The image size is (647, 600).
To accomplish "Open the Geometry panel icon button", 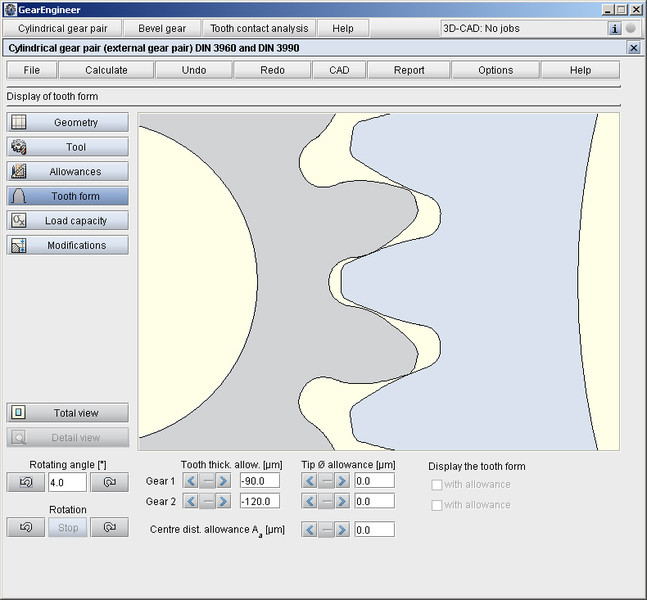I will (x=68, y=122).
